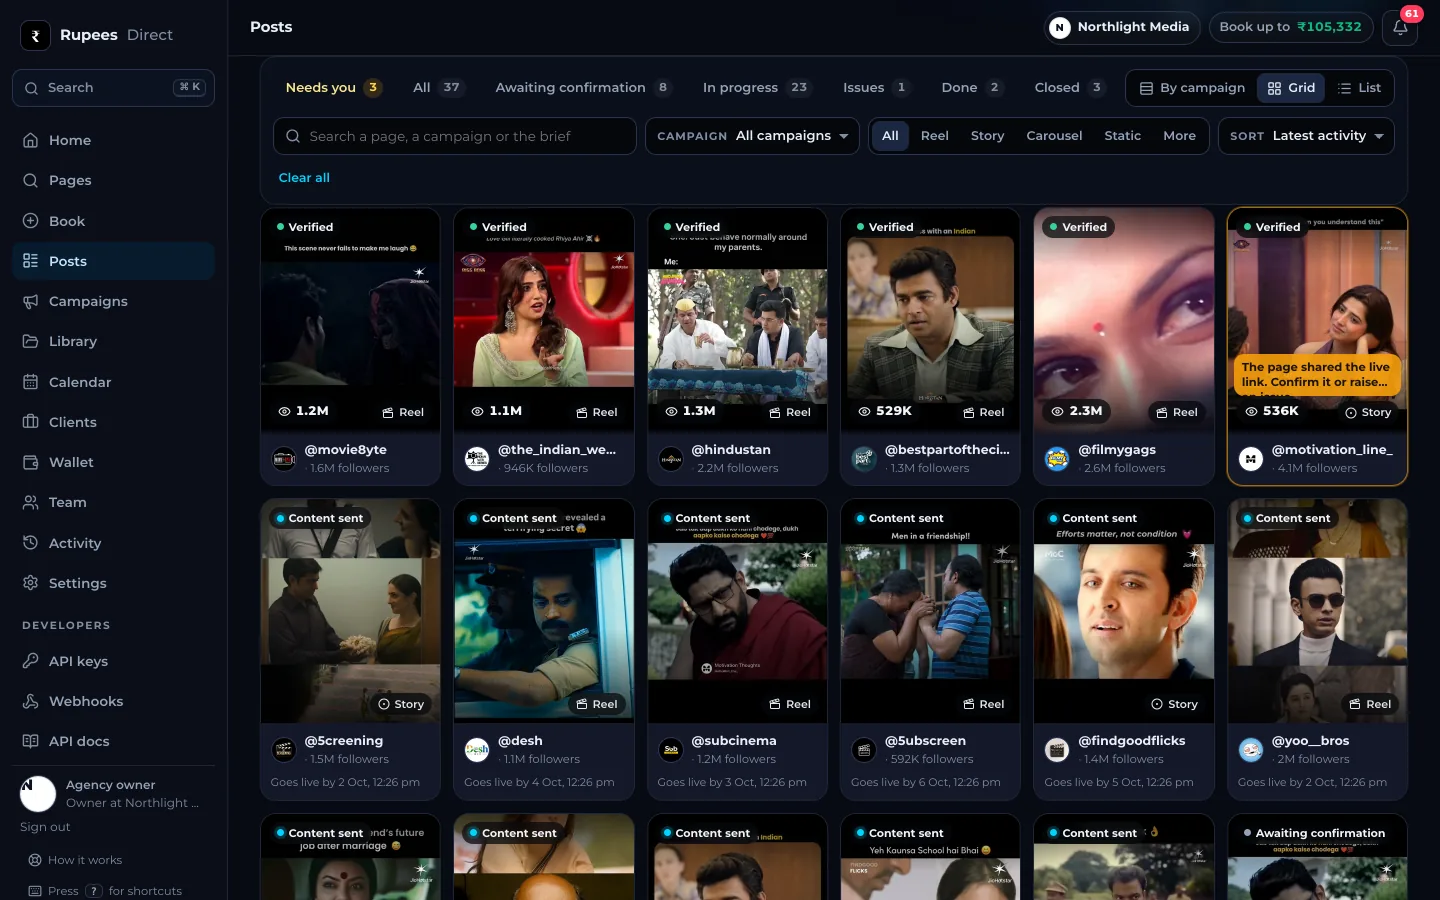Select the Awaiting confirmation tab
The width and height of the screenshot is (1440, 900).
[x=583, y=88]
